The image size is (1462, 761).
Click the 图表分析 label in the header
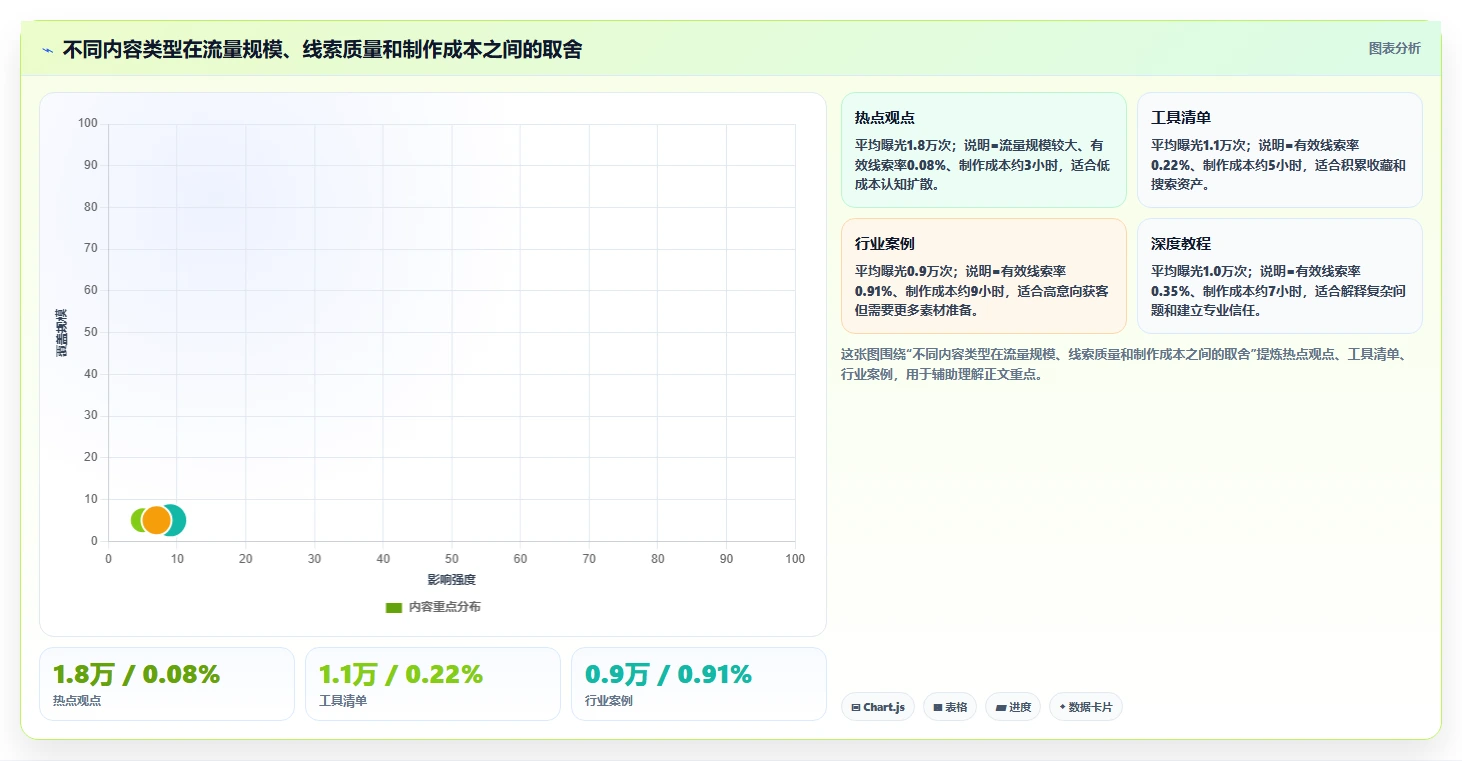1394,48
